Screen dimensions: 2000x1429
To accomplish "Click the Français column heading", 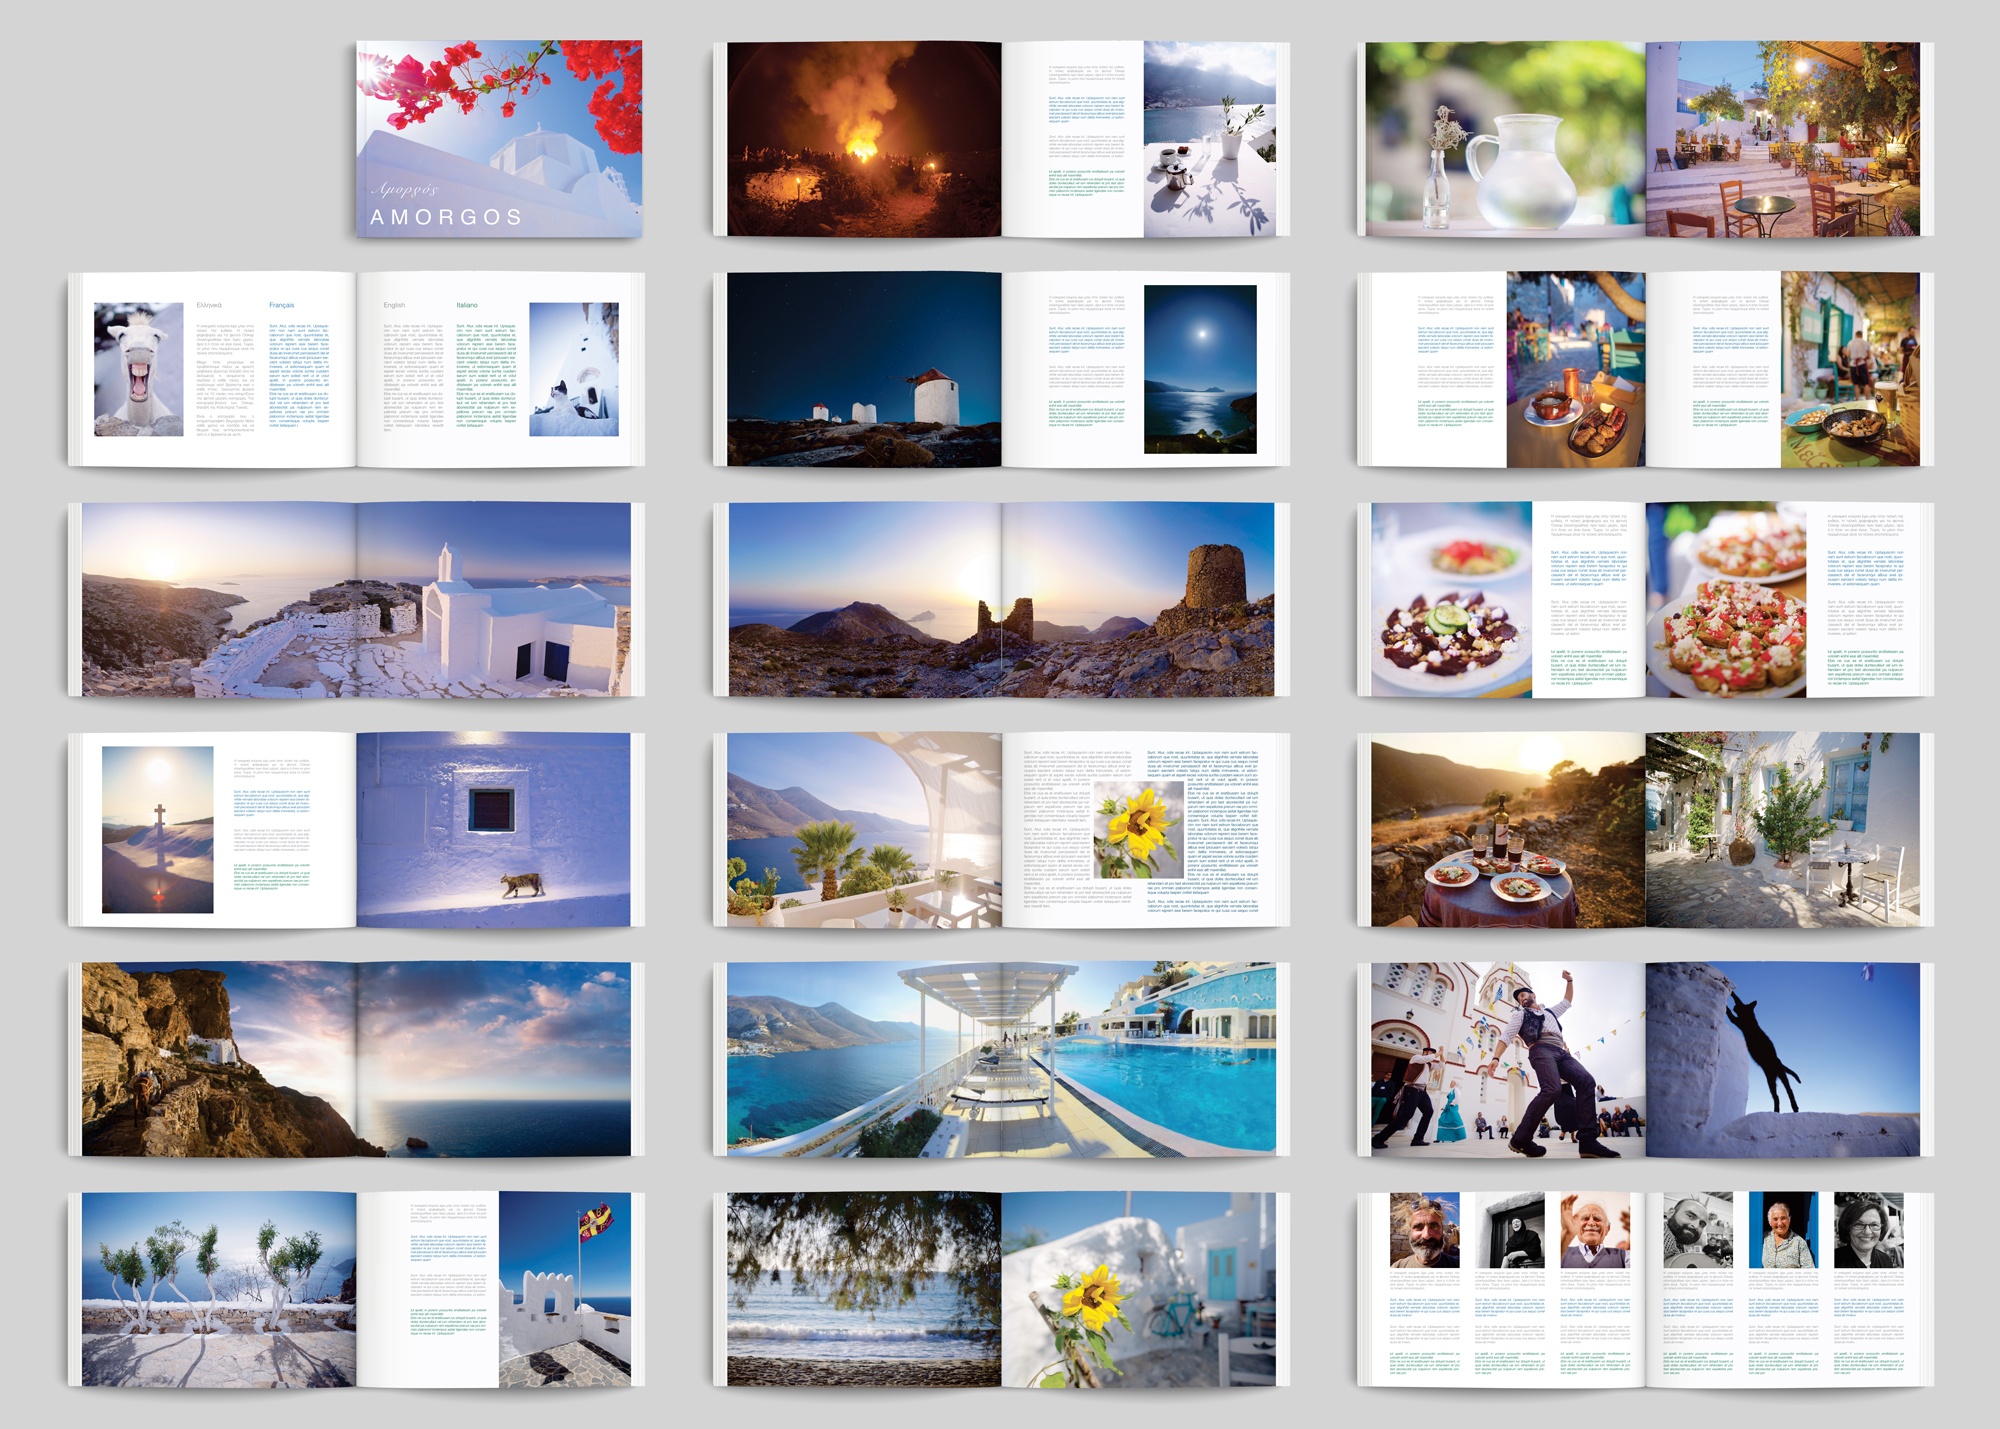I will [282, 305].
